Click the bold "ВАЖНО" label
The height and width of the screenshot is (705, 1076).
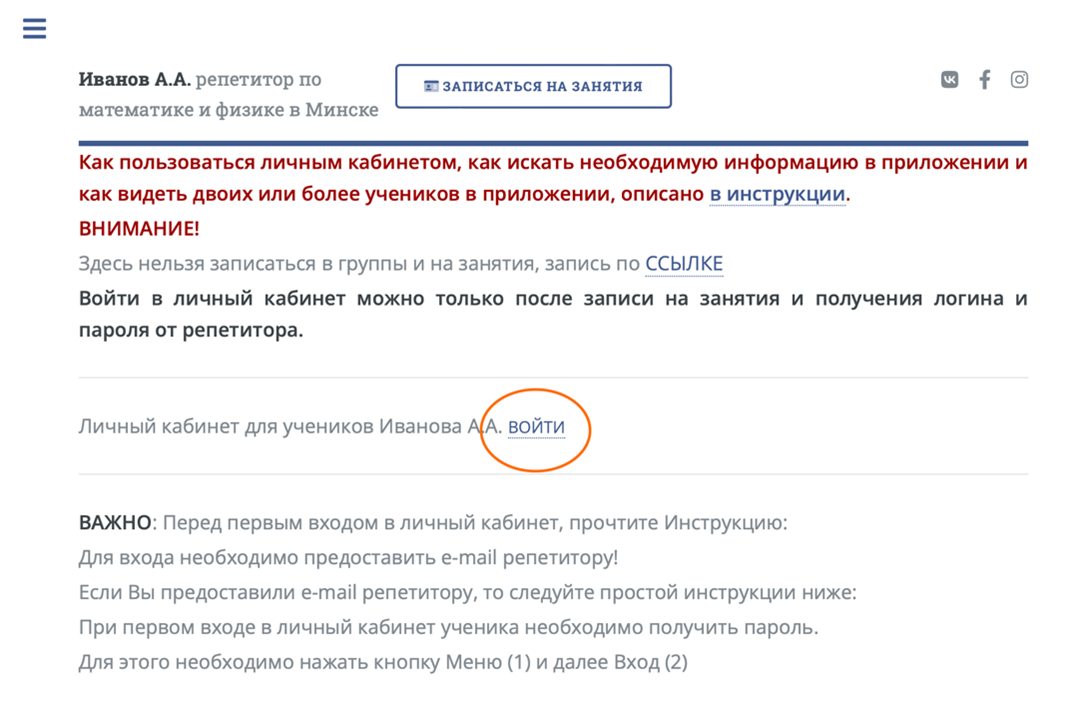pos(115,523)
